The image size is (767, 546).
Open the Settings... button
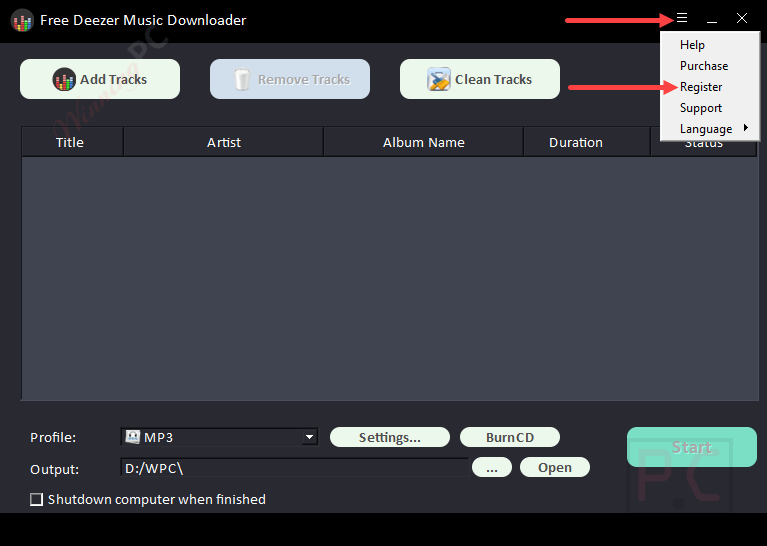(x=390, y=437)
